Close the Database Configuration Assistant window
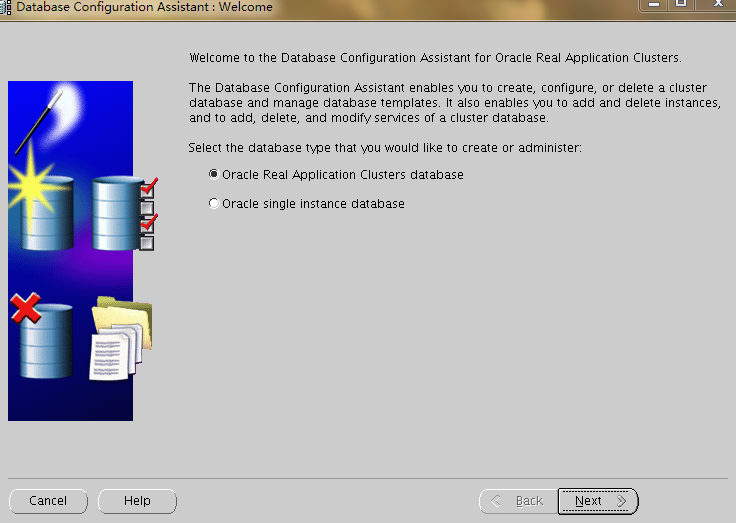 [718, 4]
